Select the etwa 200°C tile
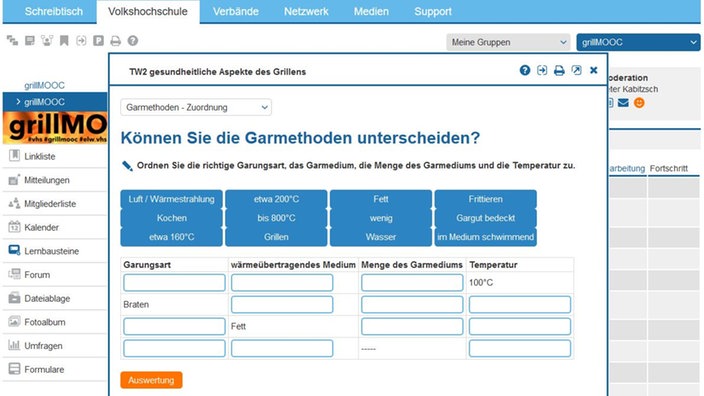The width and height of the screenshot is (704, 396). (276, 199)
